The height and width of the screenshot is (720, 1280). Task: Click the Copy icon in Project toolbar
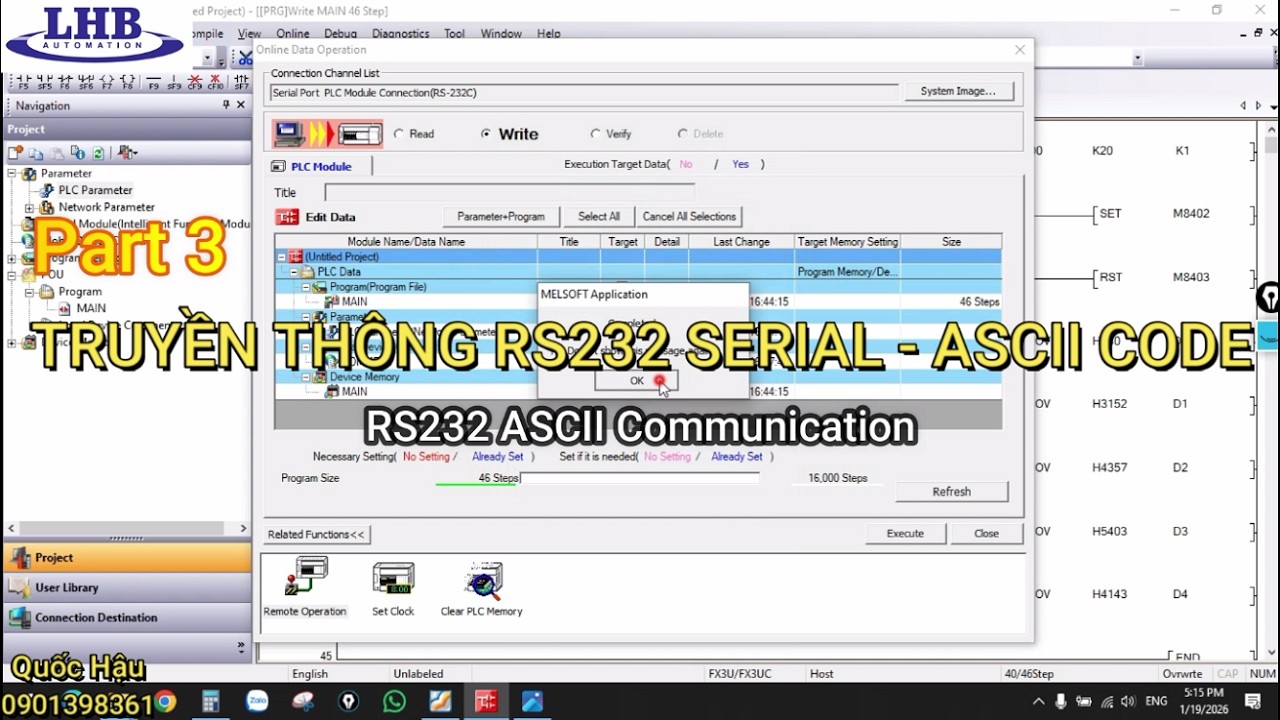pos(36,153)
